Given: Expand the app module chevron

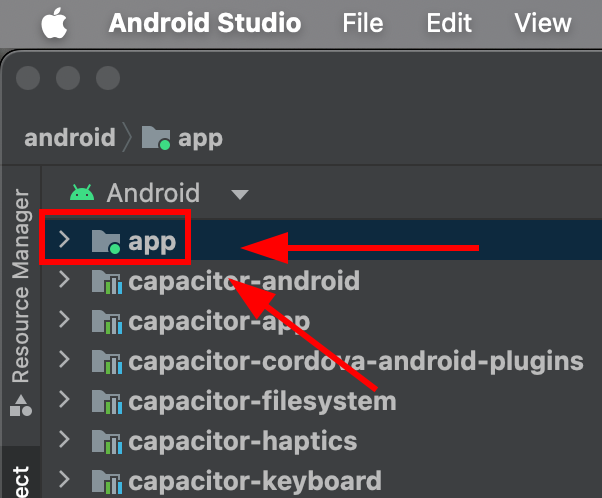Looking at the screenshot, I should coord(65,240).
